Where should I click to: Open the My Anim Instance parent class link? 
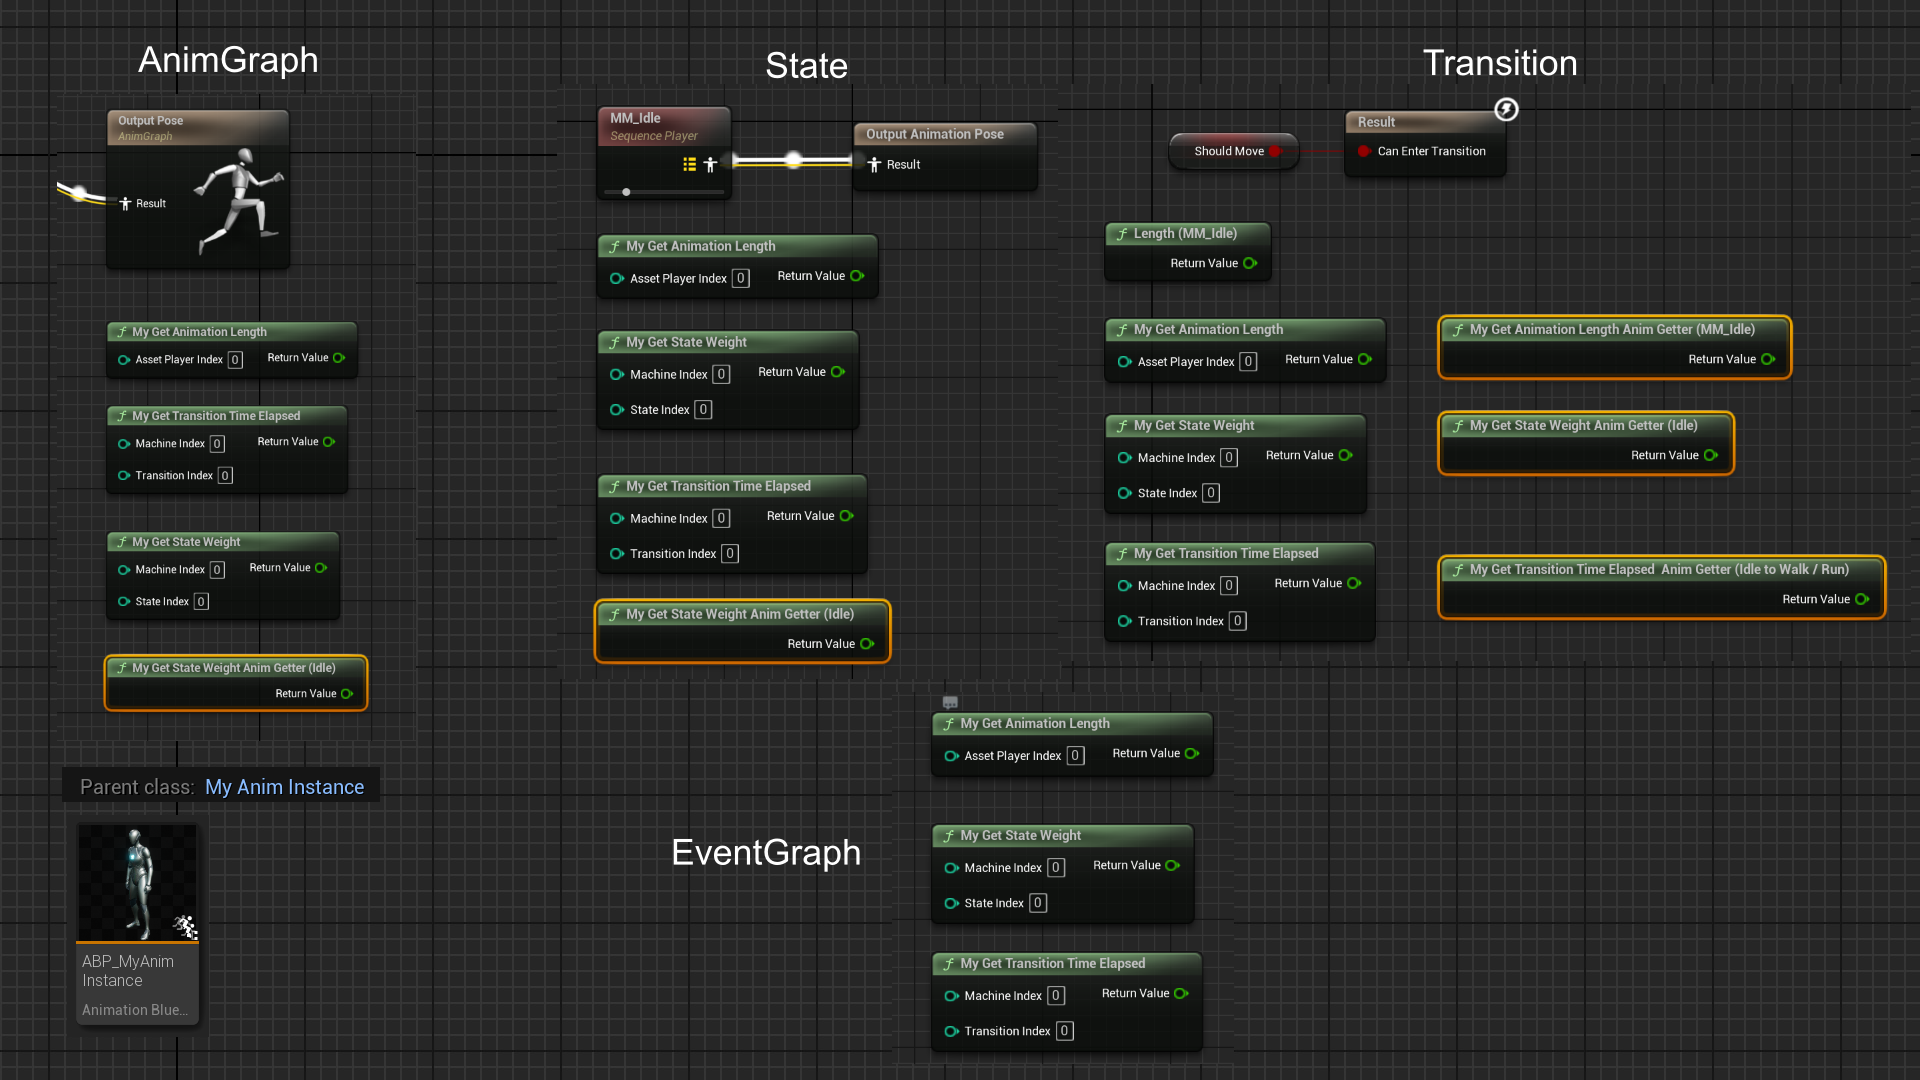(x=284, y=787)
